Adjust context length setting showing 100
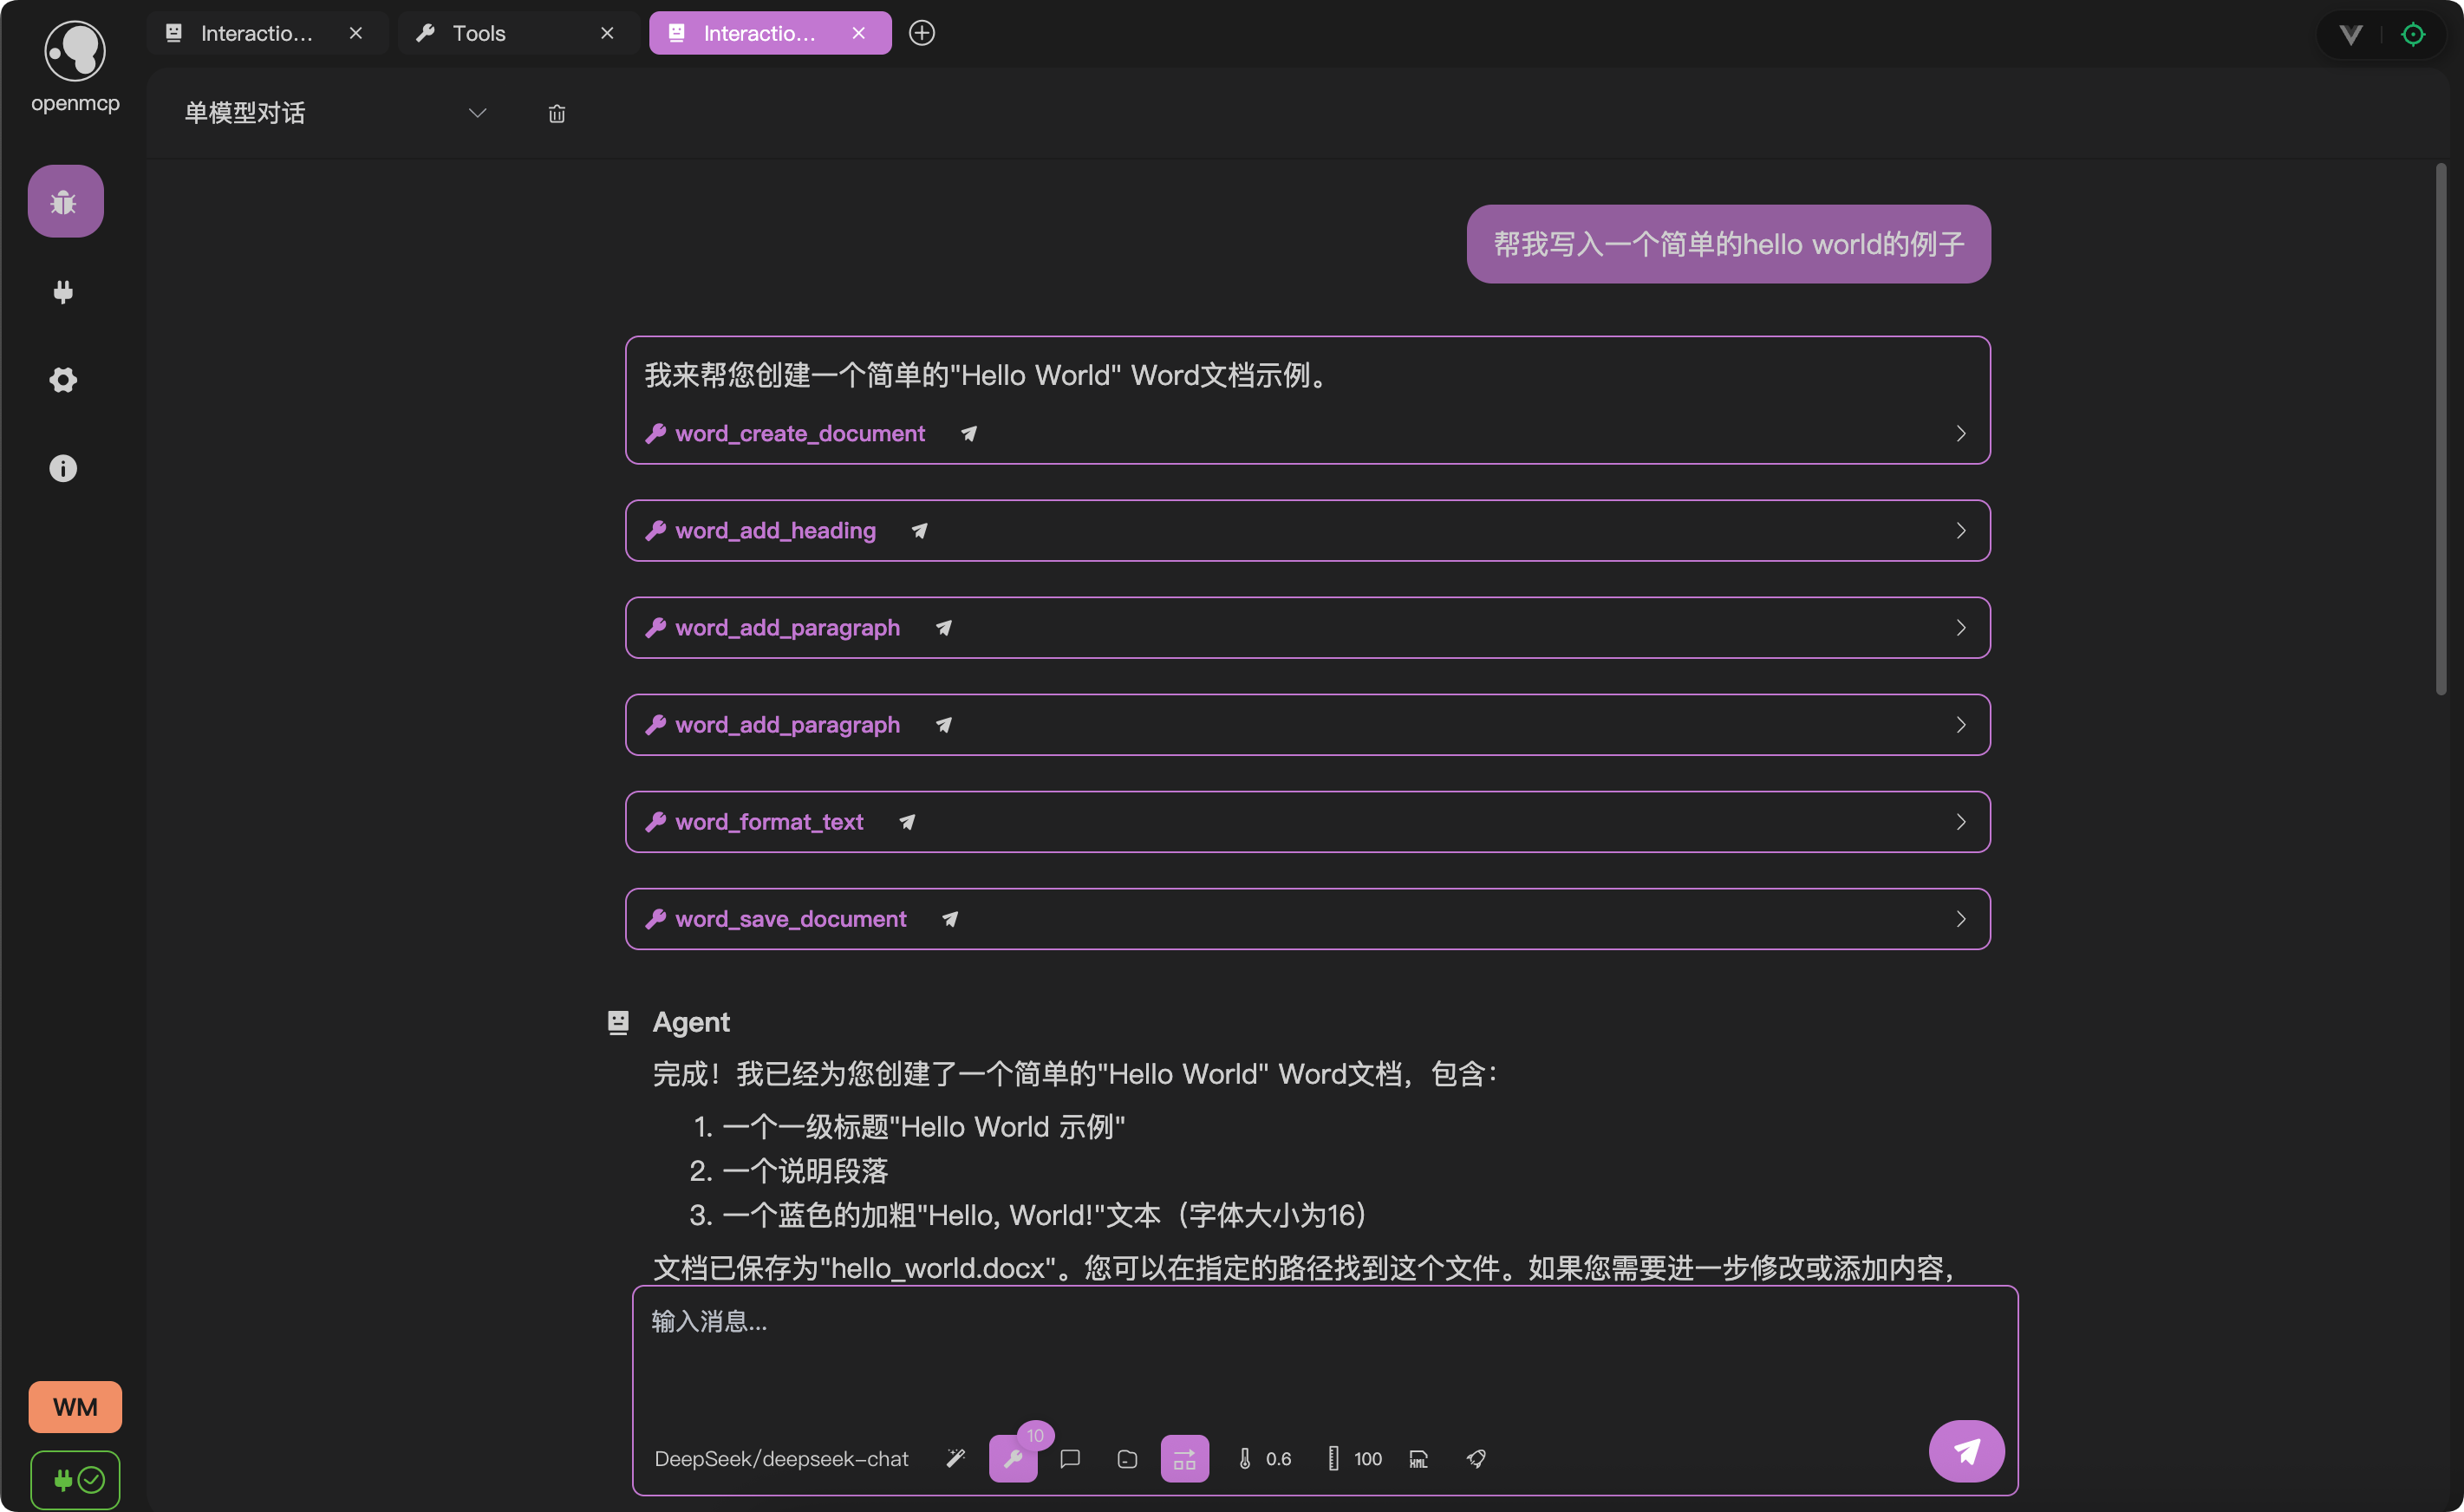Viewport: 2464px width, 1512px height. 1354,1458
